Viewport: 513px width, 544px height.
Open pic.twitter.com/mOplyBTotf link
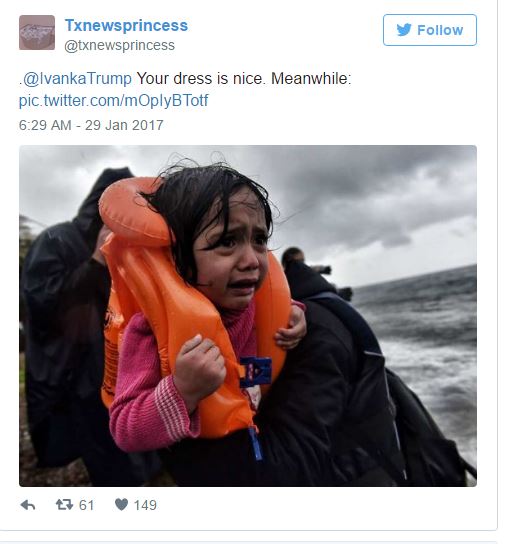[113, 101]
